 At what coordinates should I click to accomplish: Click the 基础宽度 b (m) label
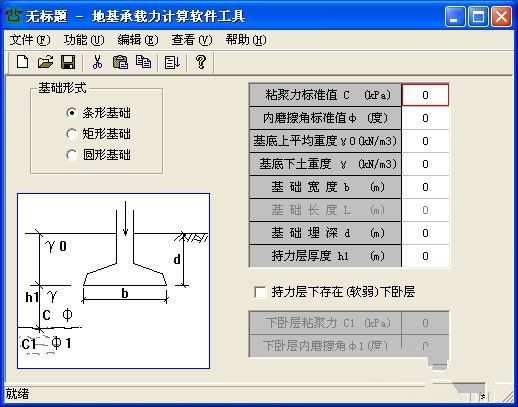(x=325, y=187)
